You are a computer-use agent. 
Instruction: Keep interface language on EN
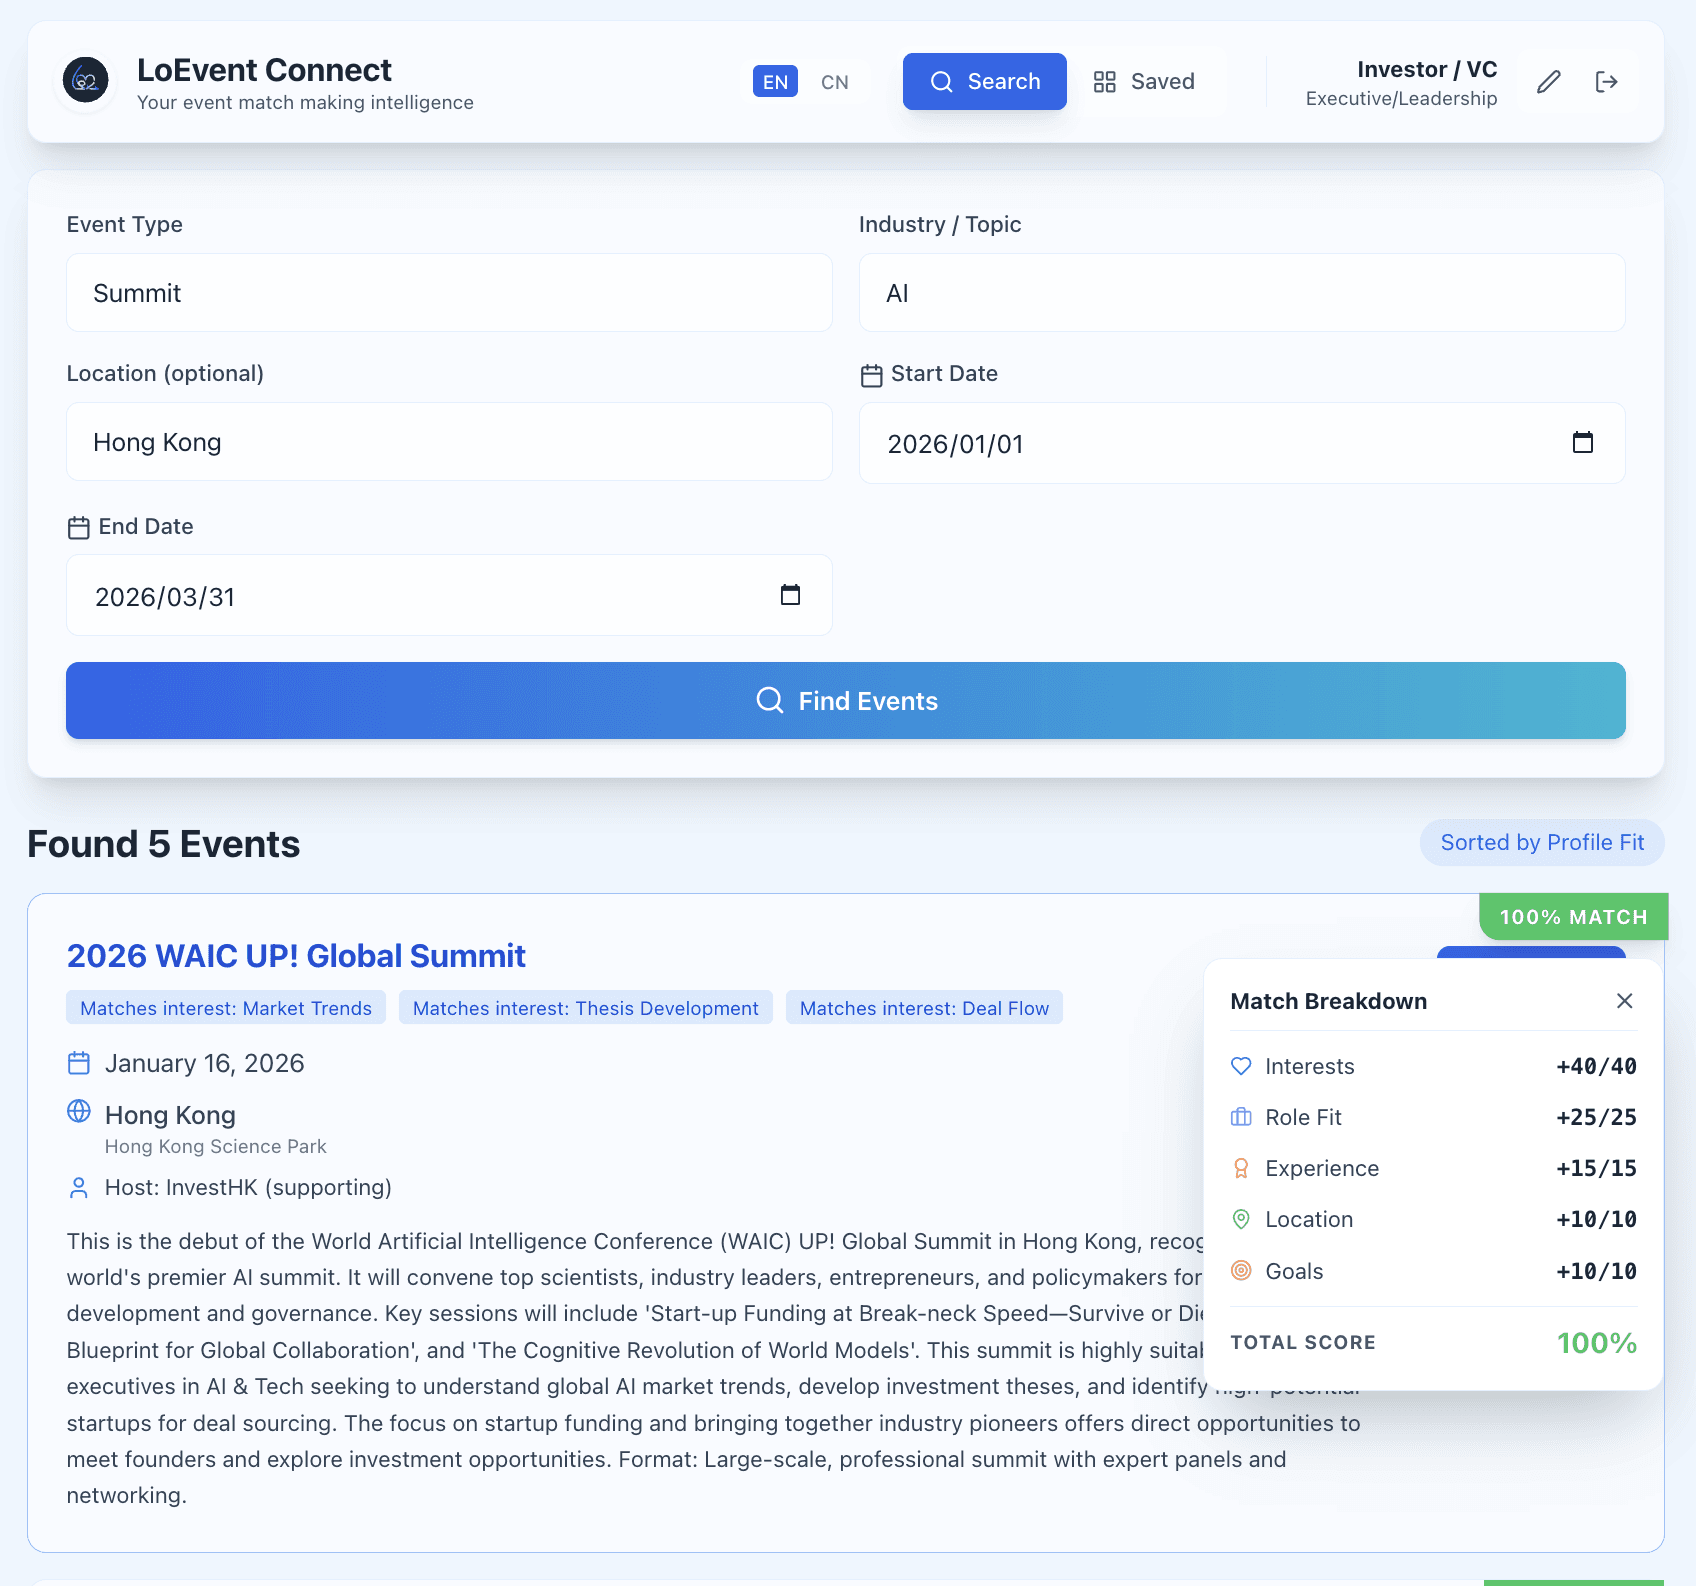(x=775, y=81)
